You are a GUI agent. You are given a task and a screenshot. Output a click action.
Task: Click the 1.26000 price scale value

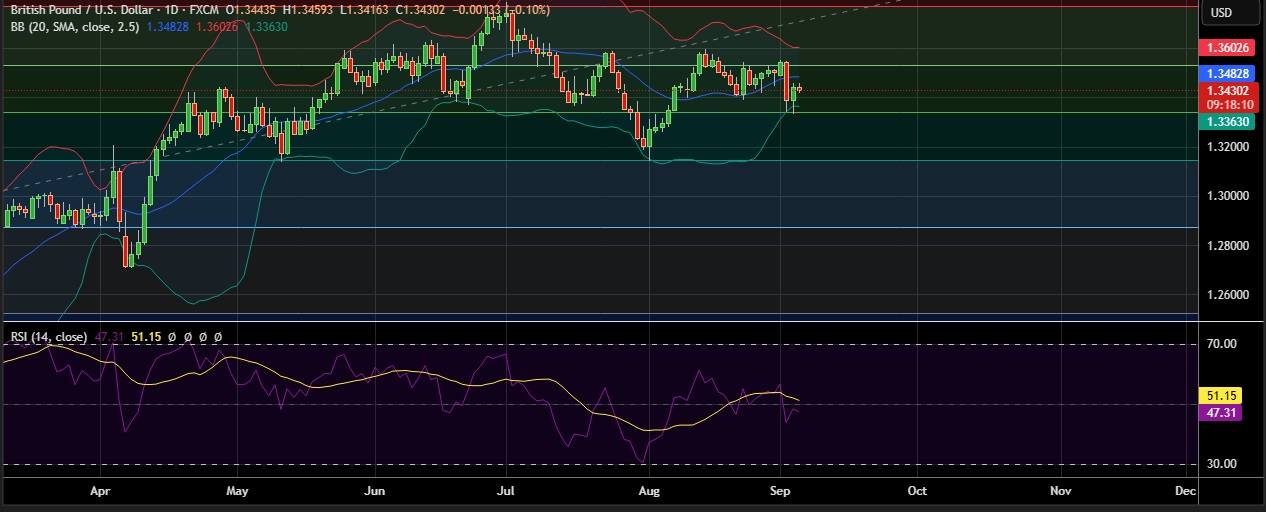[x=1226, y=296]
